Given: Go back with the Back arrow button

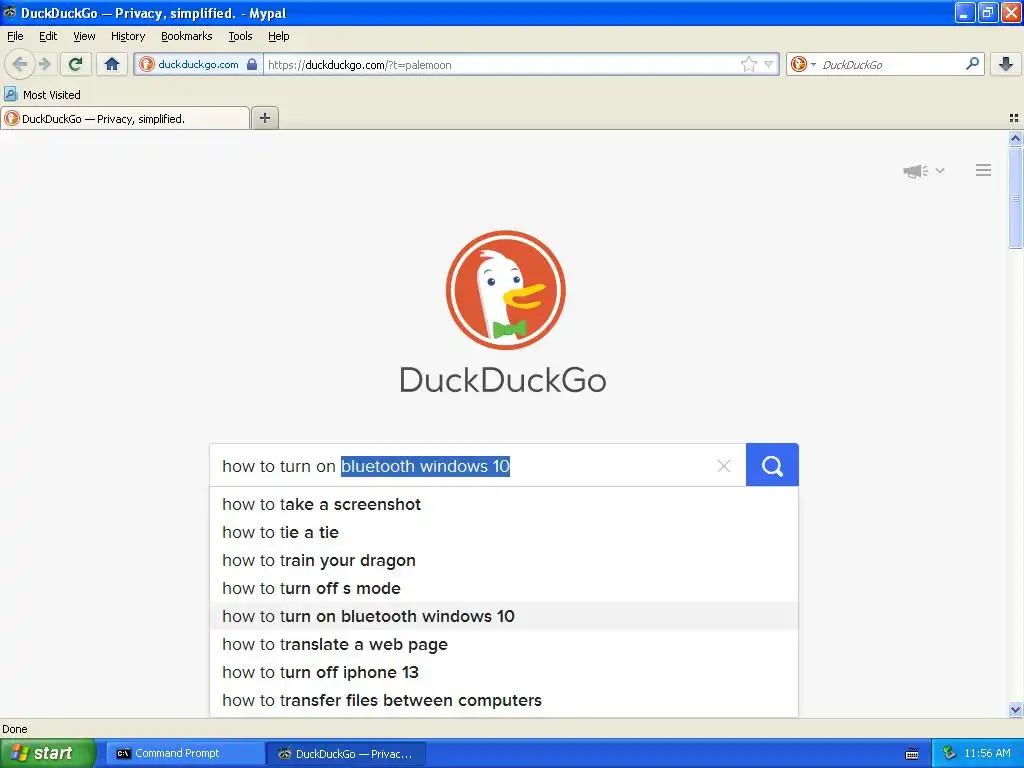Looking at the screenshot, I should coord(19,64).
